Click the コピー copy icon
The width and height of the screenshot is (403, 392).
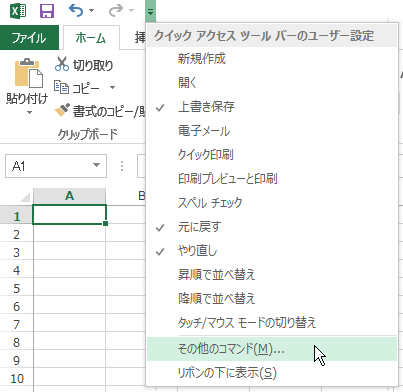coord(61,87)
